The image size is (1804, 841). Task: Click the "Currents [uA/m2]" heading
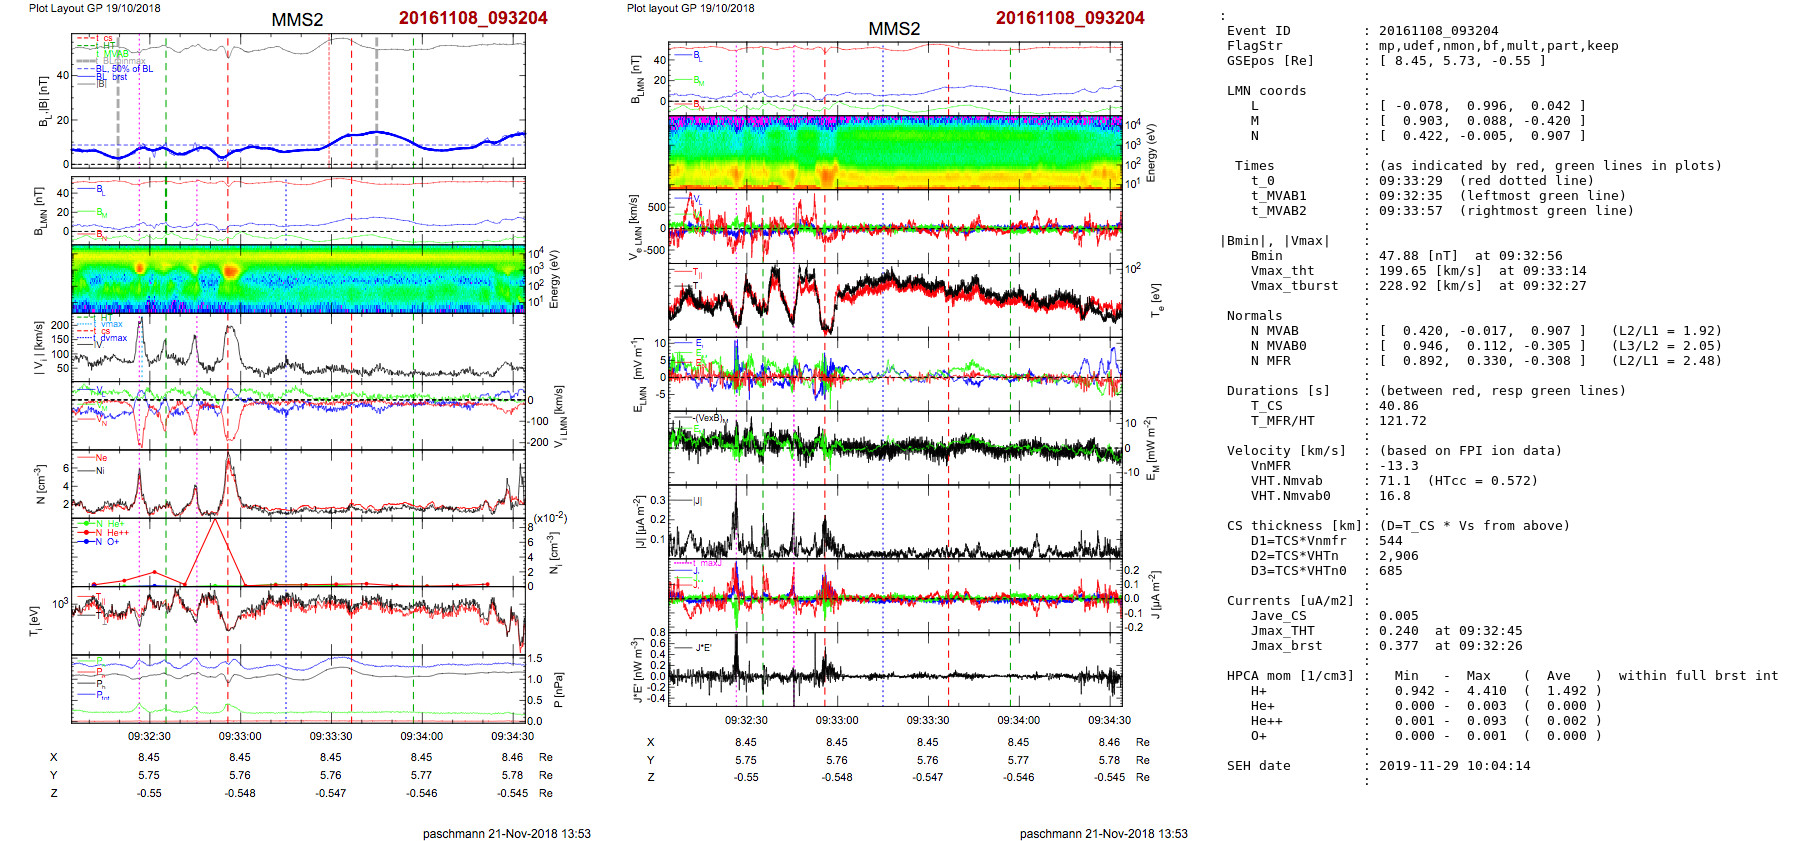coord(1290,601)
